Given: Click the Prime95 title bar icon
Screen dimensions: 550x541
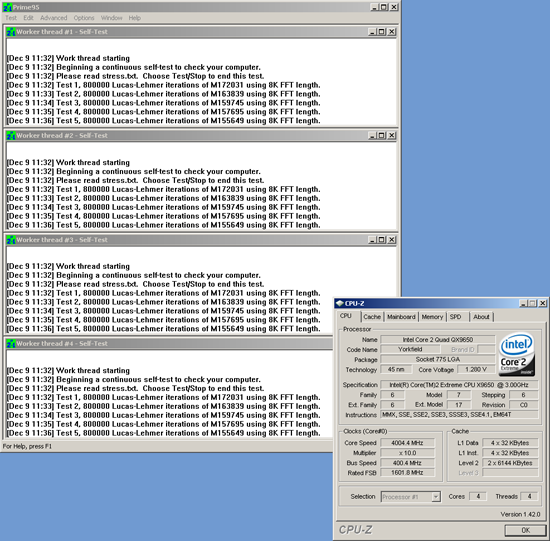Looking at the screenshot, I should coord(7,7).
